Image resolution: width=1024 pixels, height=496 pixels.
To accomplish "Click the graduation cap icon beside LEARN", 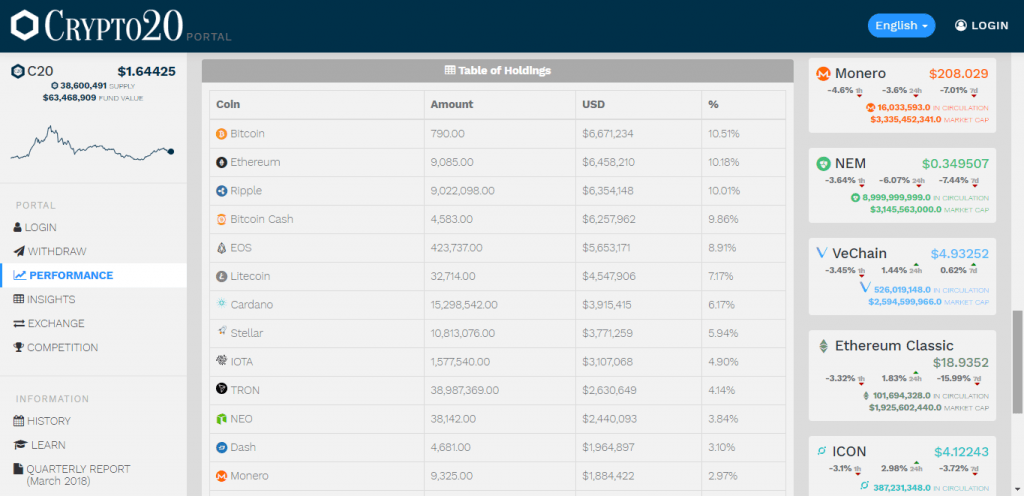I will [20, 445].
